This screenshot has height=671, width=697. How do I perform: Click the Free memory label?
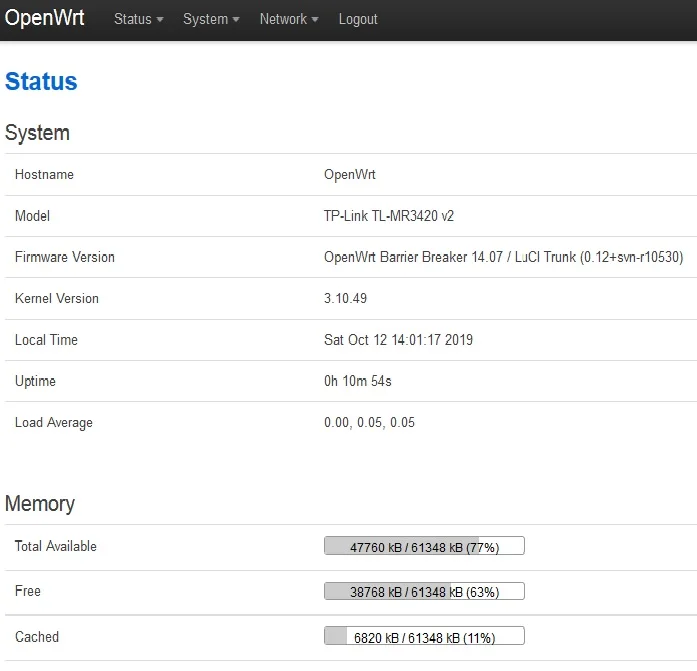click(28, 591)
